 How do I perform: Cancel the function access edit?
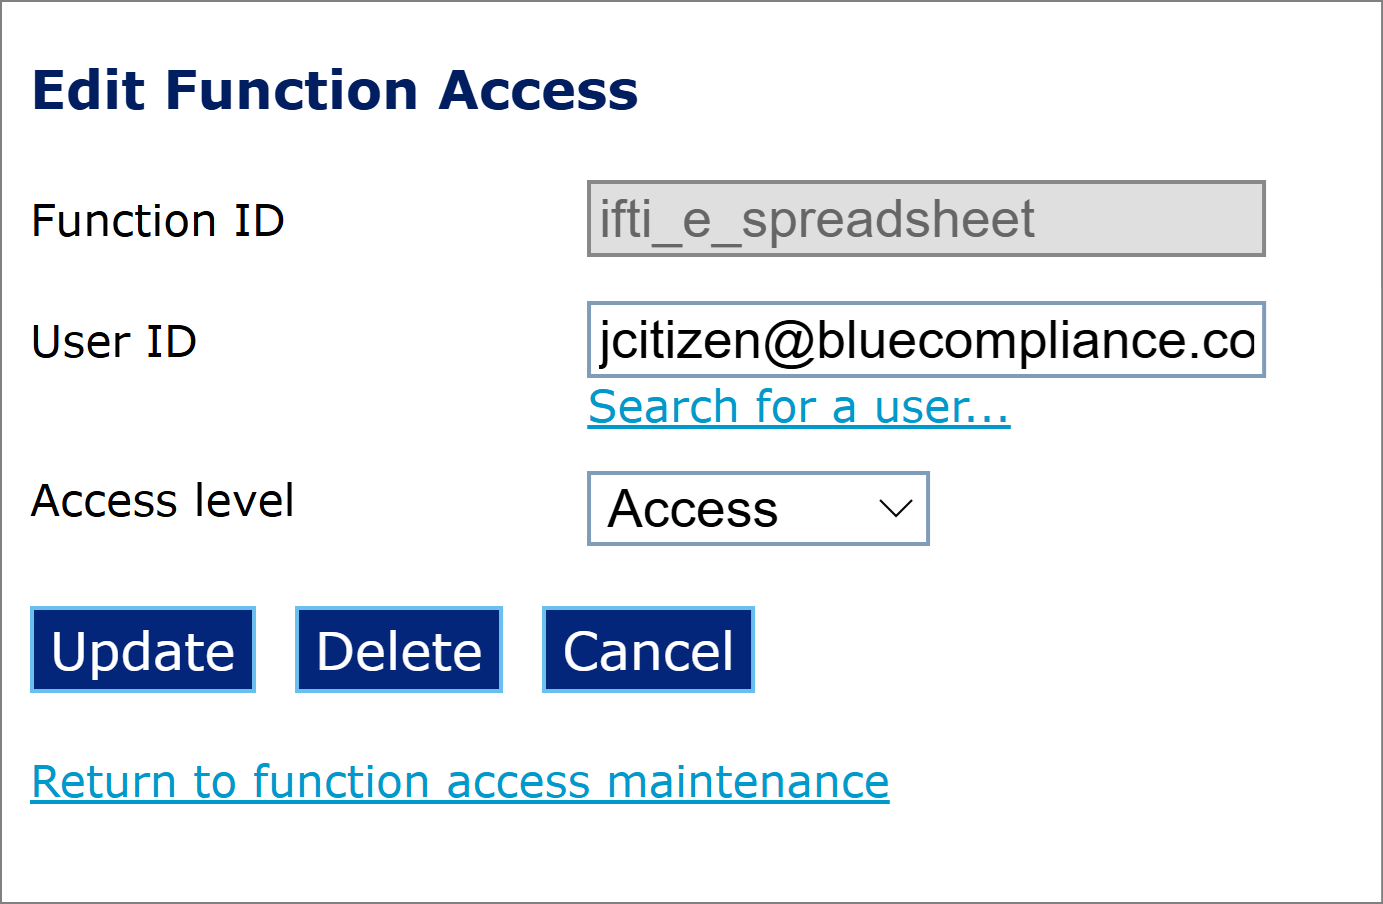pos(648,650)
